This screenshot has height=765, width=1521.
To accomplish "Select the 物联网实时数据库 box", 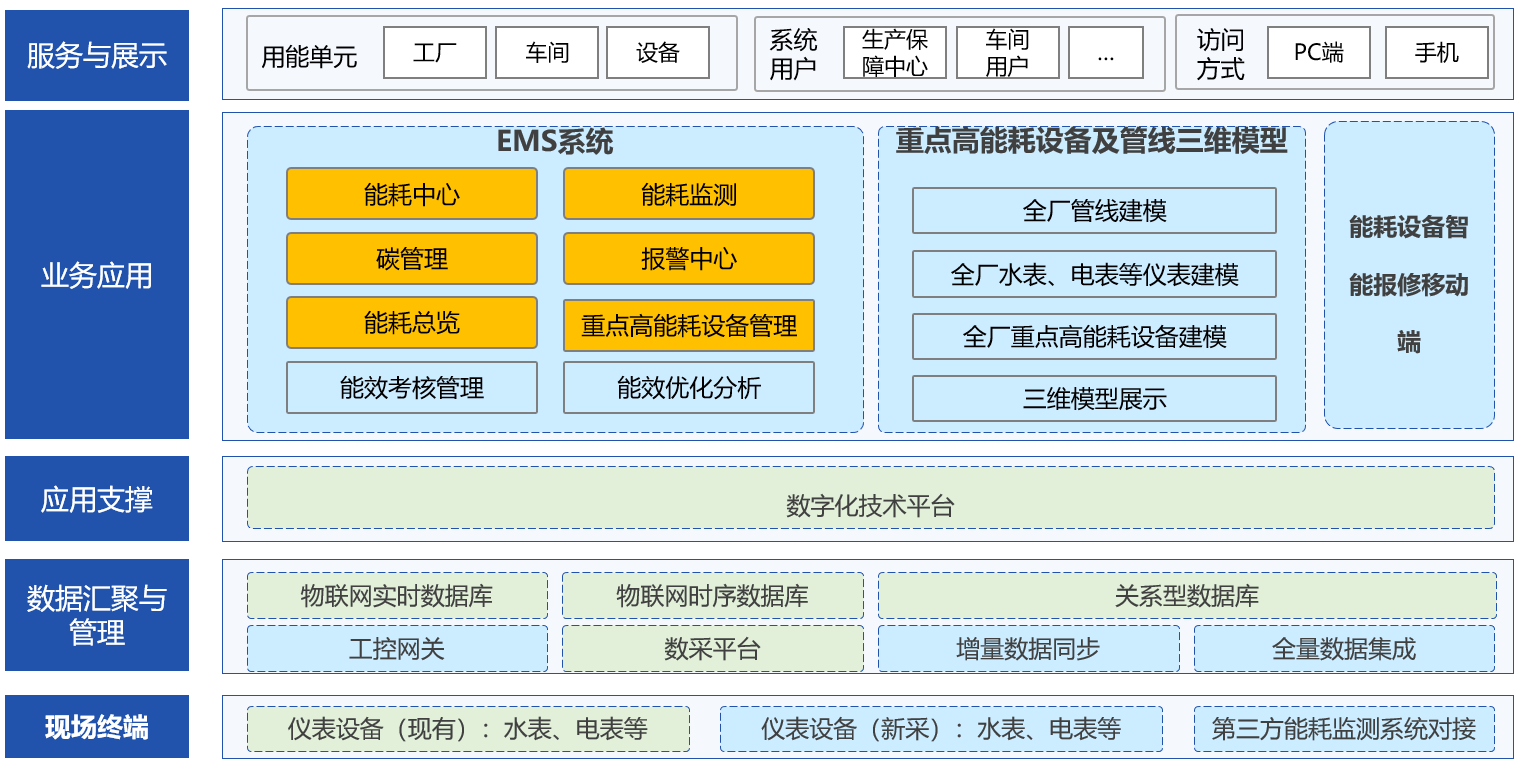I will [x=397, y=596].
